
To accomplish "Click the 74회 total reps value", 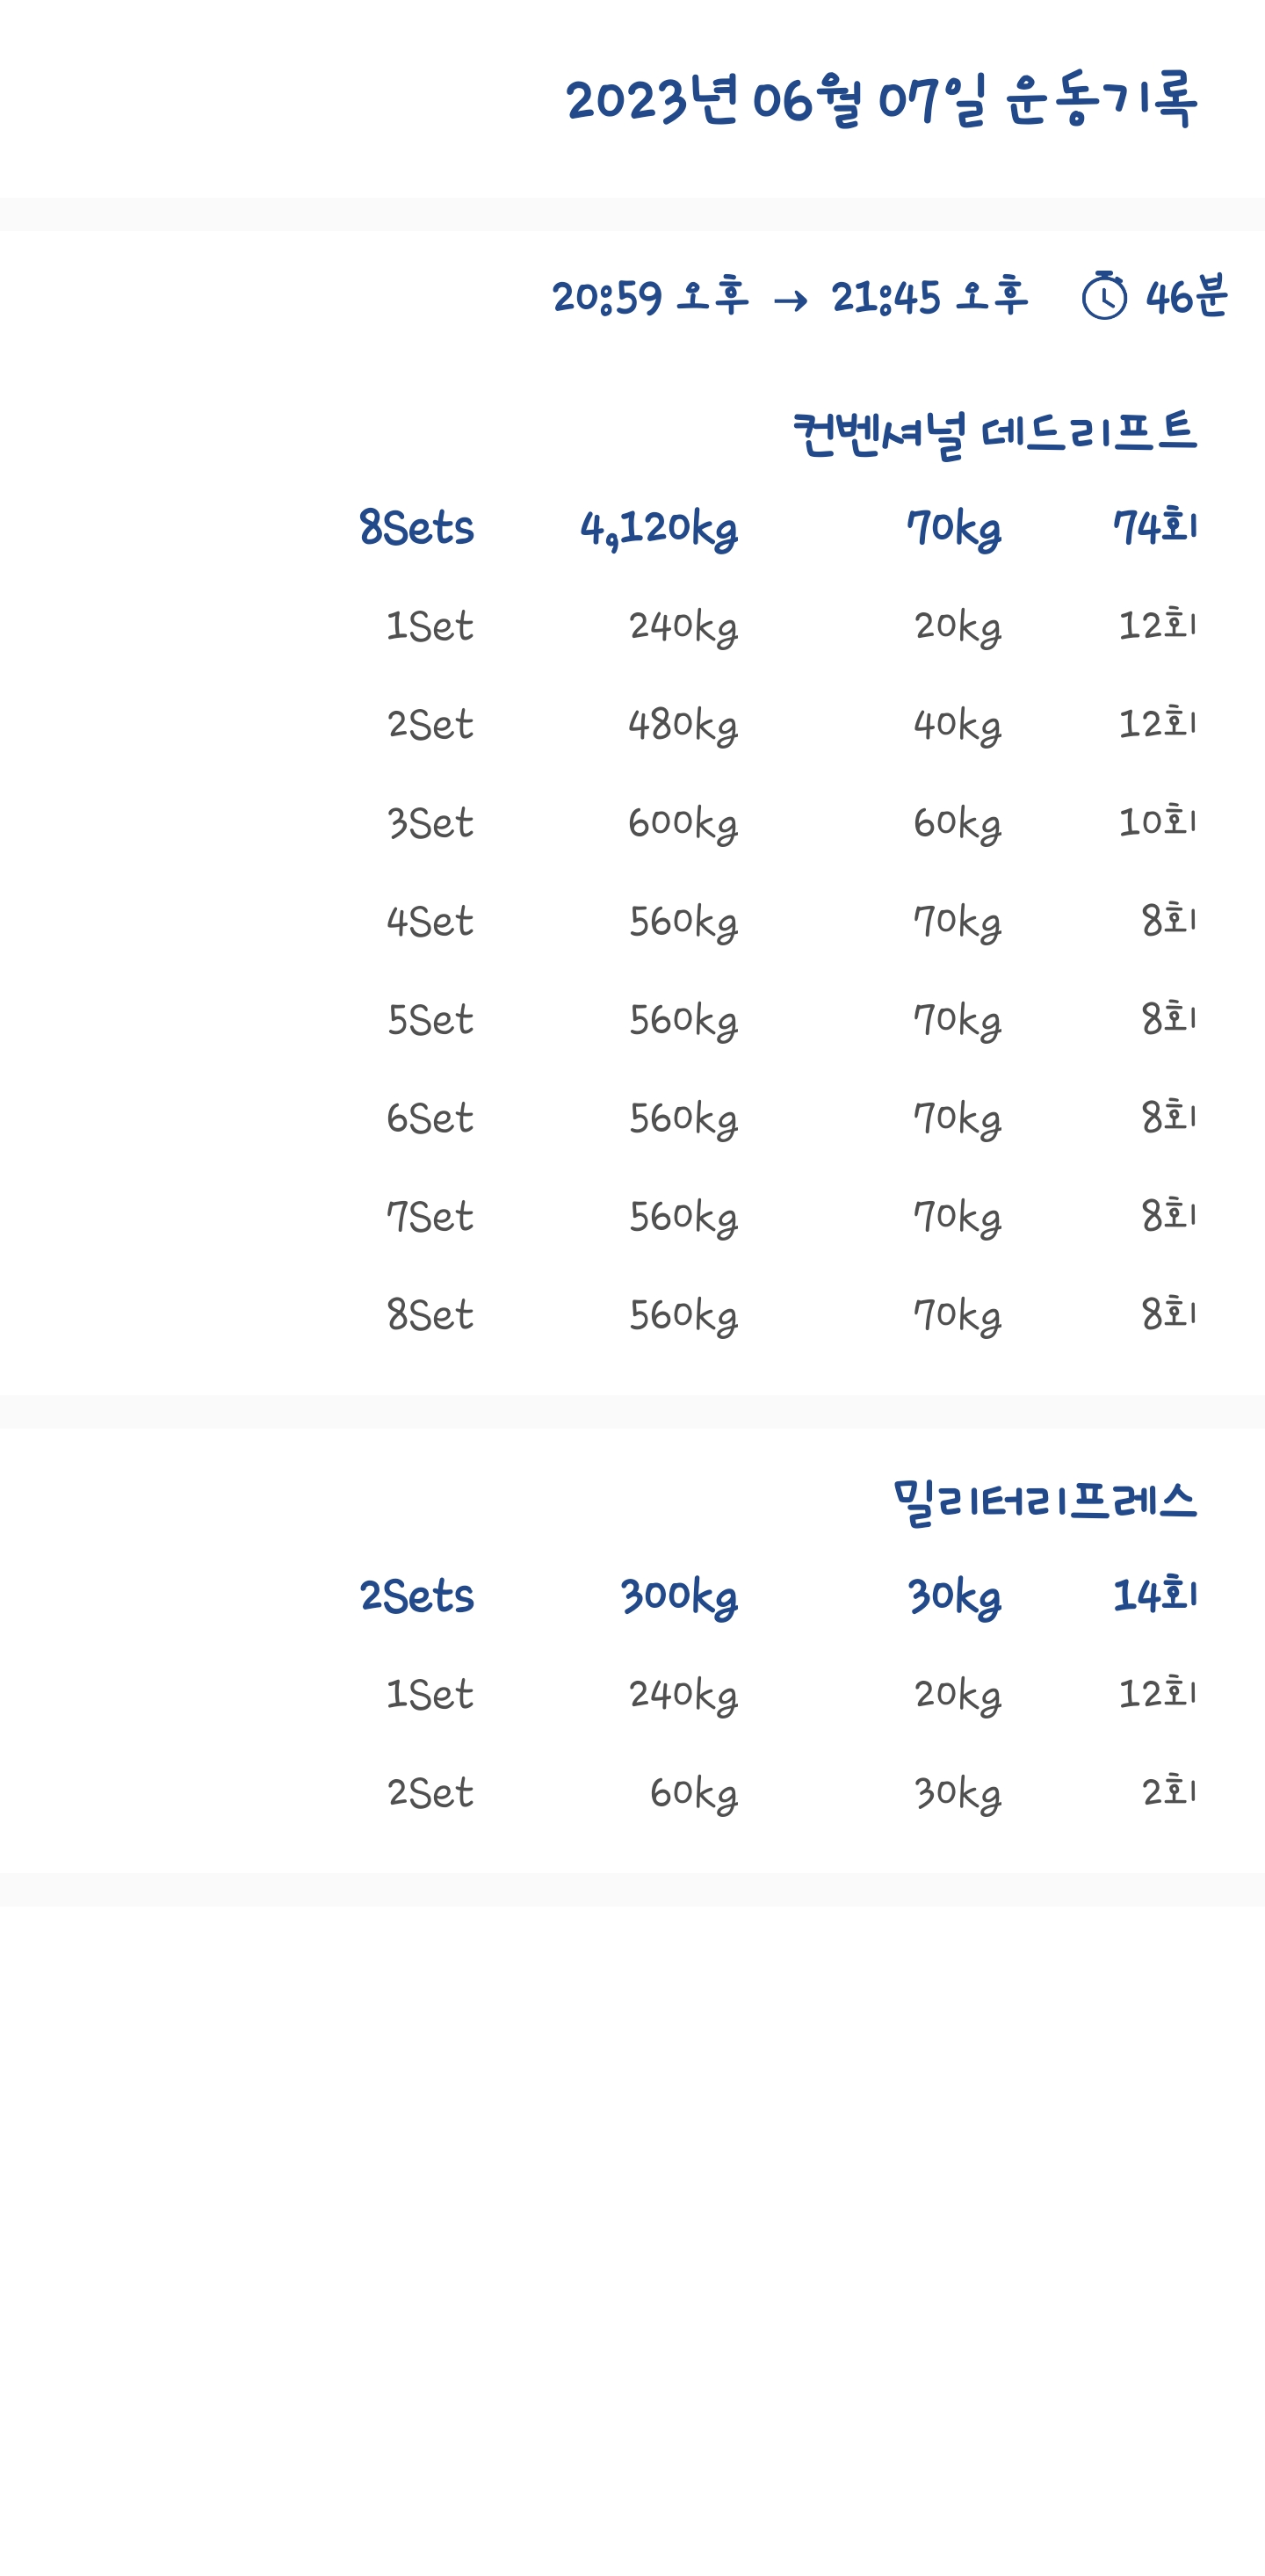I will coord(1154,527).
